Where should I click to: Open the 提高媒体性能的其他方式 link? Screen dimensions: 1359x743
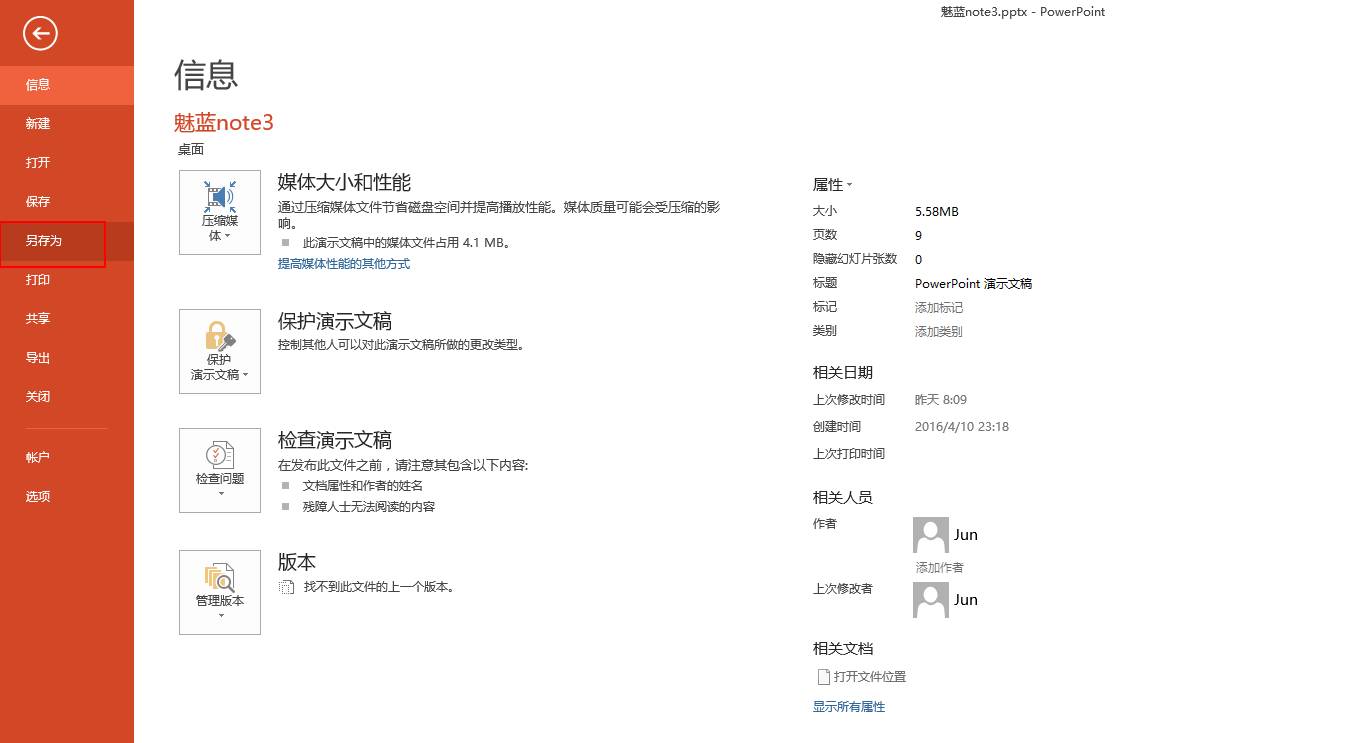tap(344, 264)
